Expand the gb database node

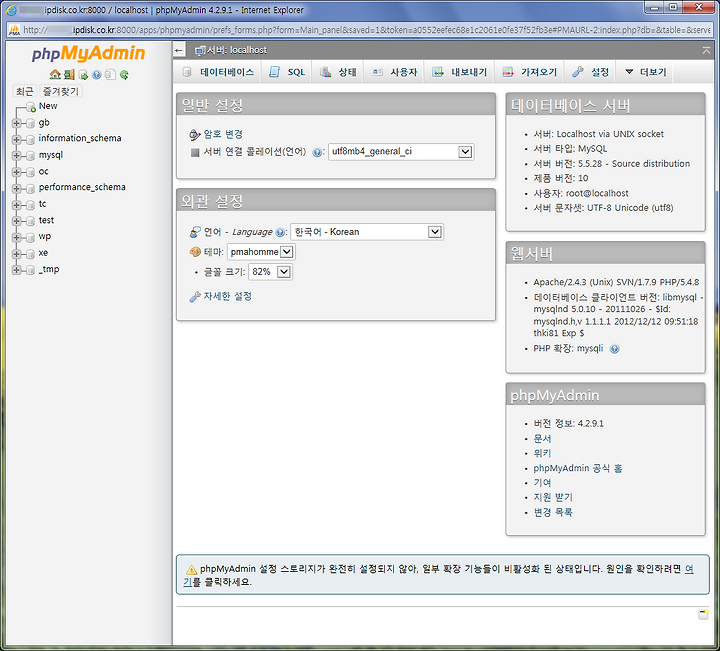[x=17, y=123]
